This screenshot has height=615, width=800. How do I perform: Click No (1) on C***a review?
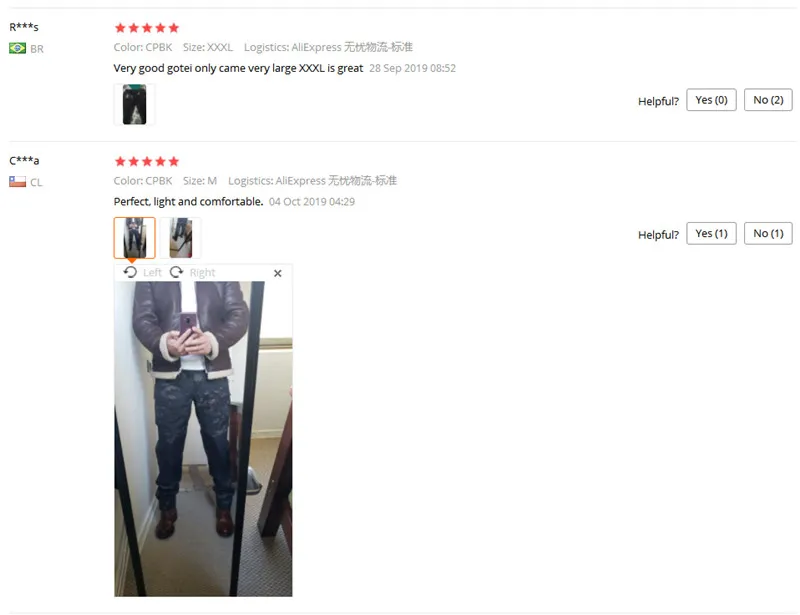tap(768, 233)
